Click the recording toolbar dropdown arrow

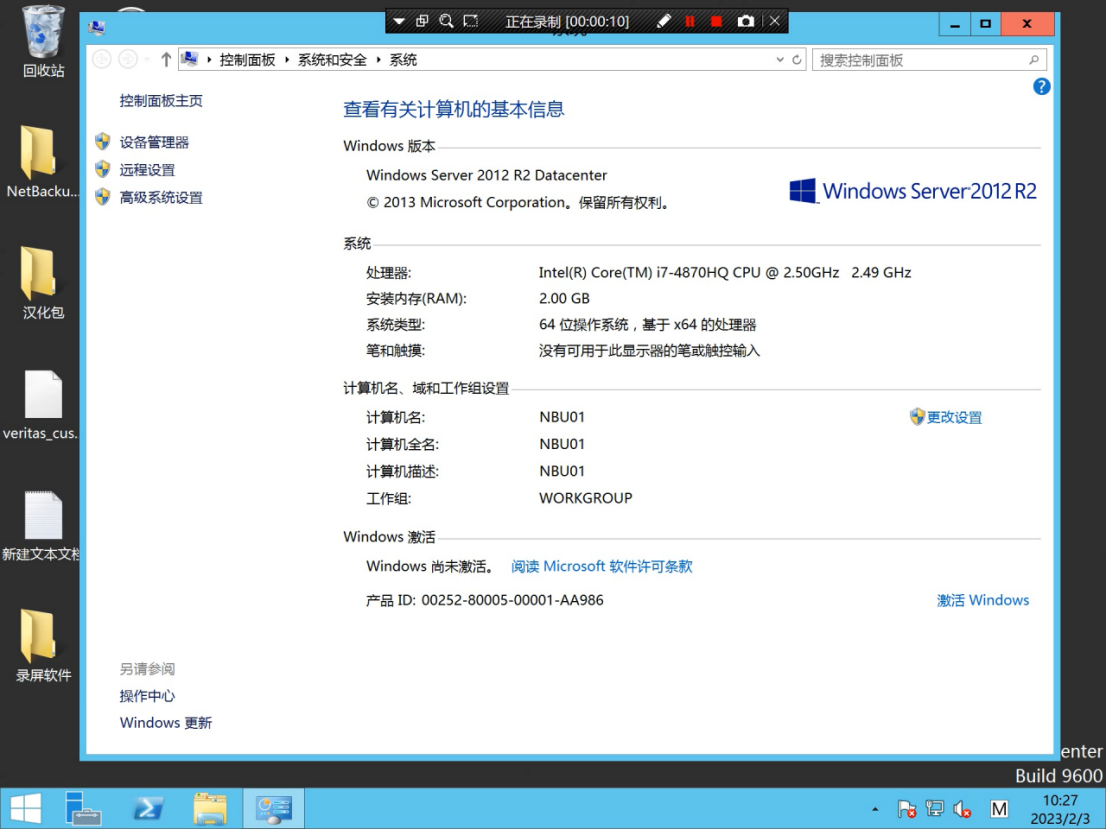click(x=399, y=21)
